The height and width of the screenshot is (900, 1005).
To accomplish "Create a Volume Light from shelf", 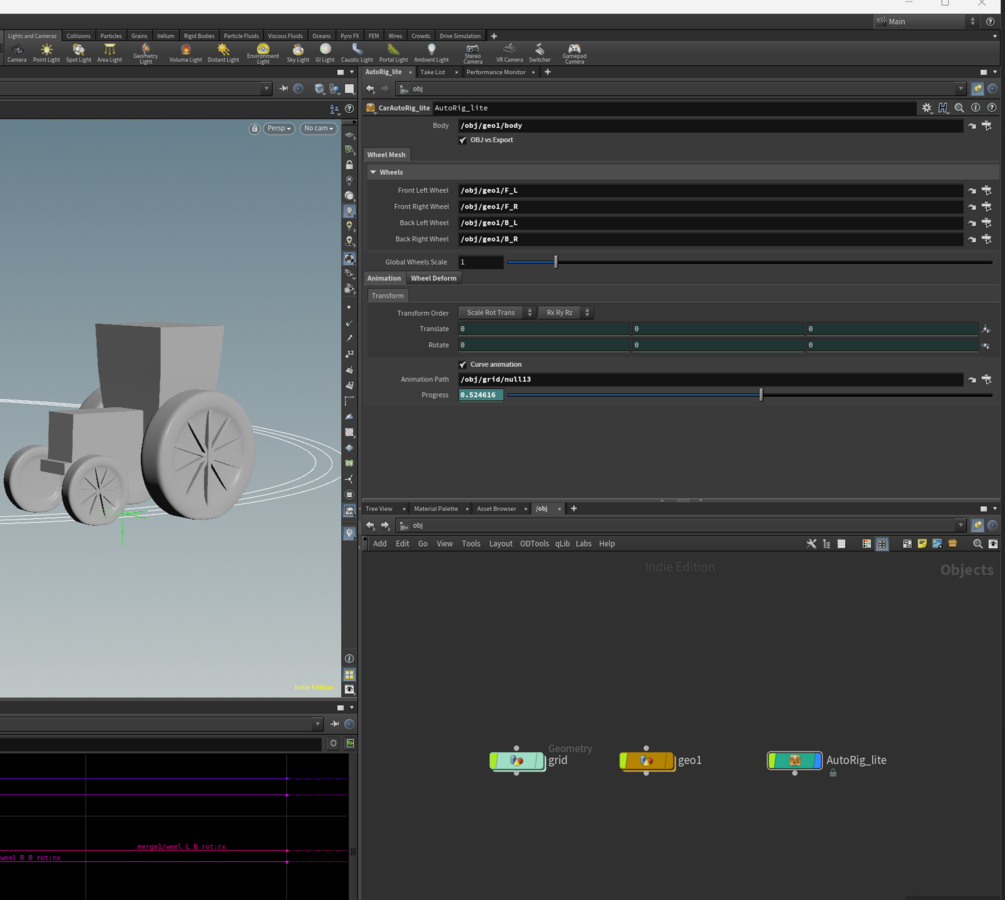I will 185,52.
